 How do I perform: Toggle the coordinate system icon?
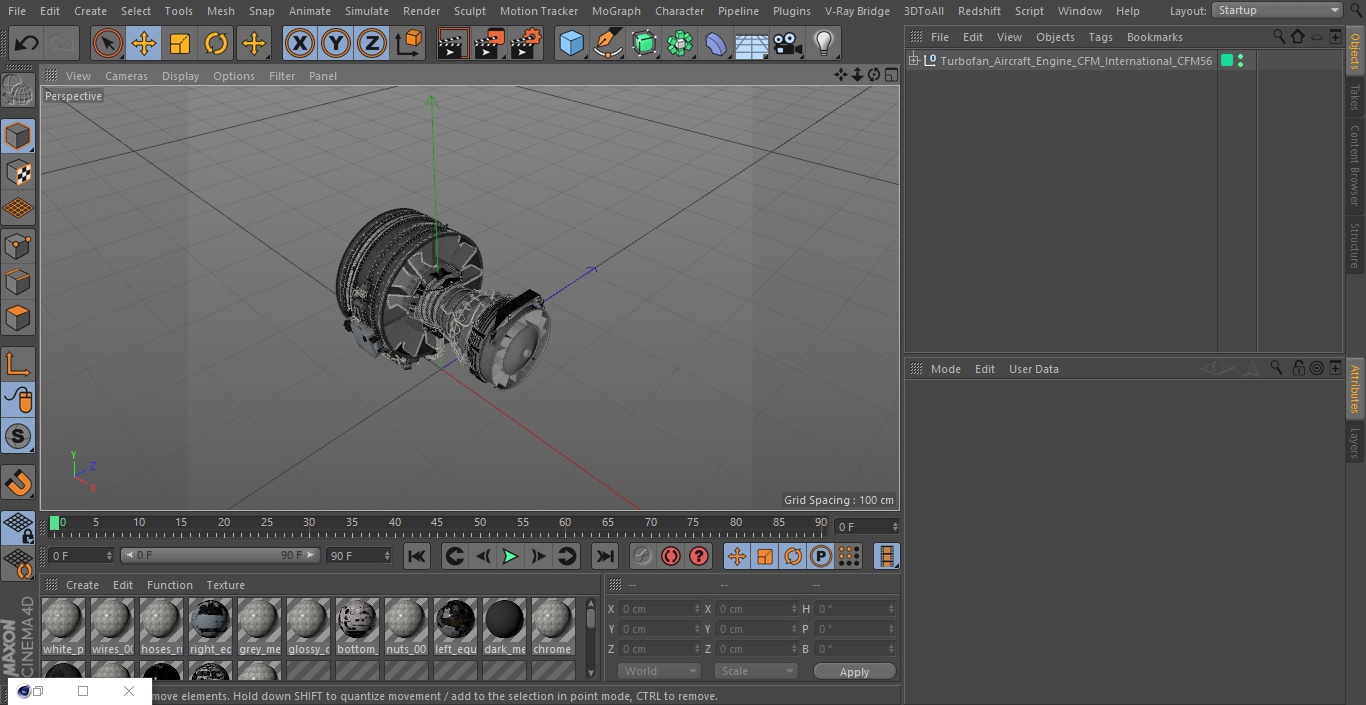click(409, 43)
